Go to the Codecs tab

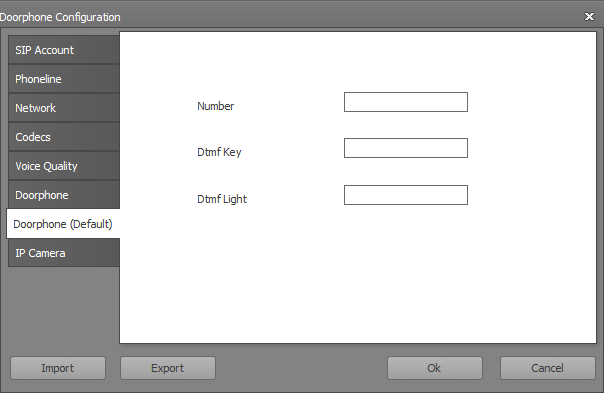click(x=64, y=137)
